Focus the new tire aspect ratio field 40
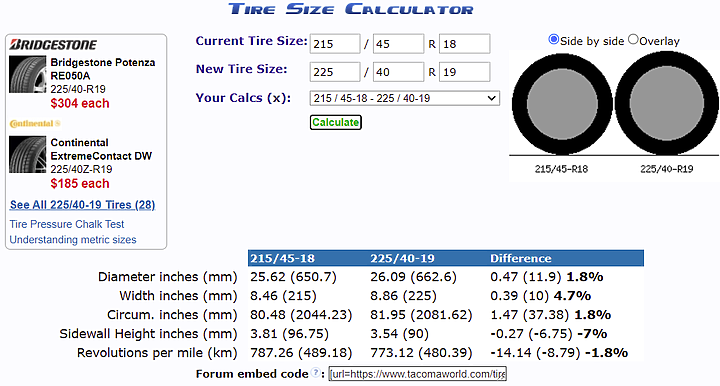Viewport: 720px width, 386px height. [398, 72]
